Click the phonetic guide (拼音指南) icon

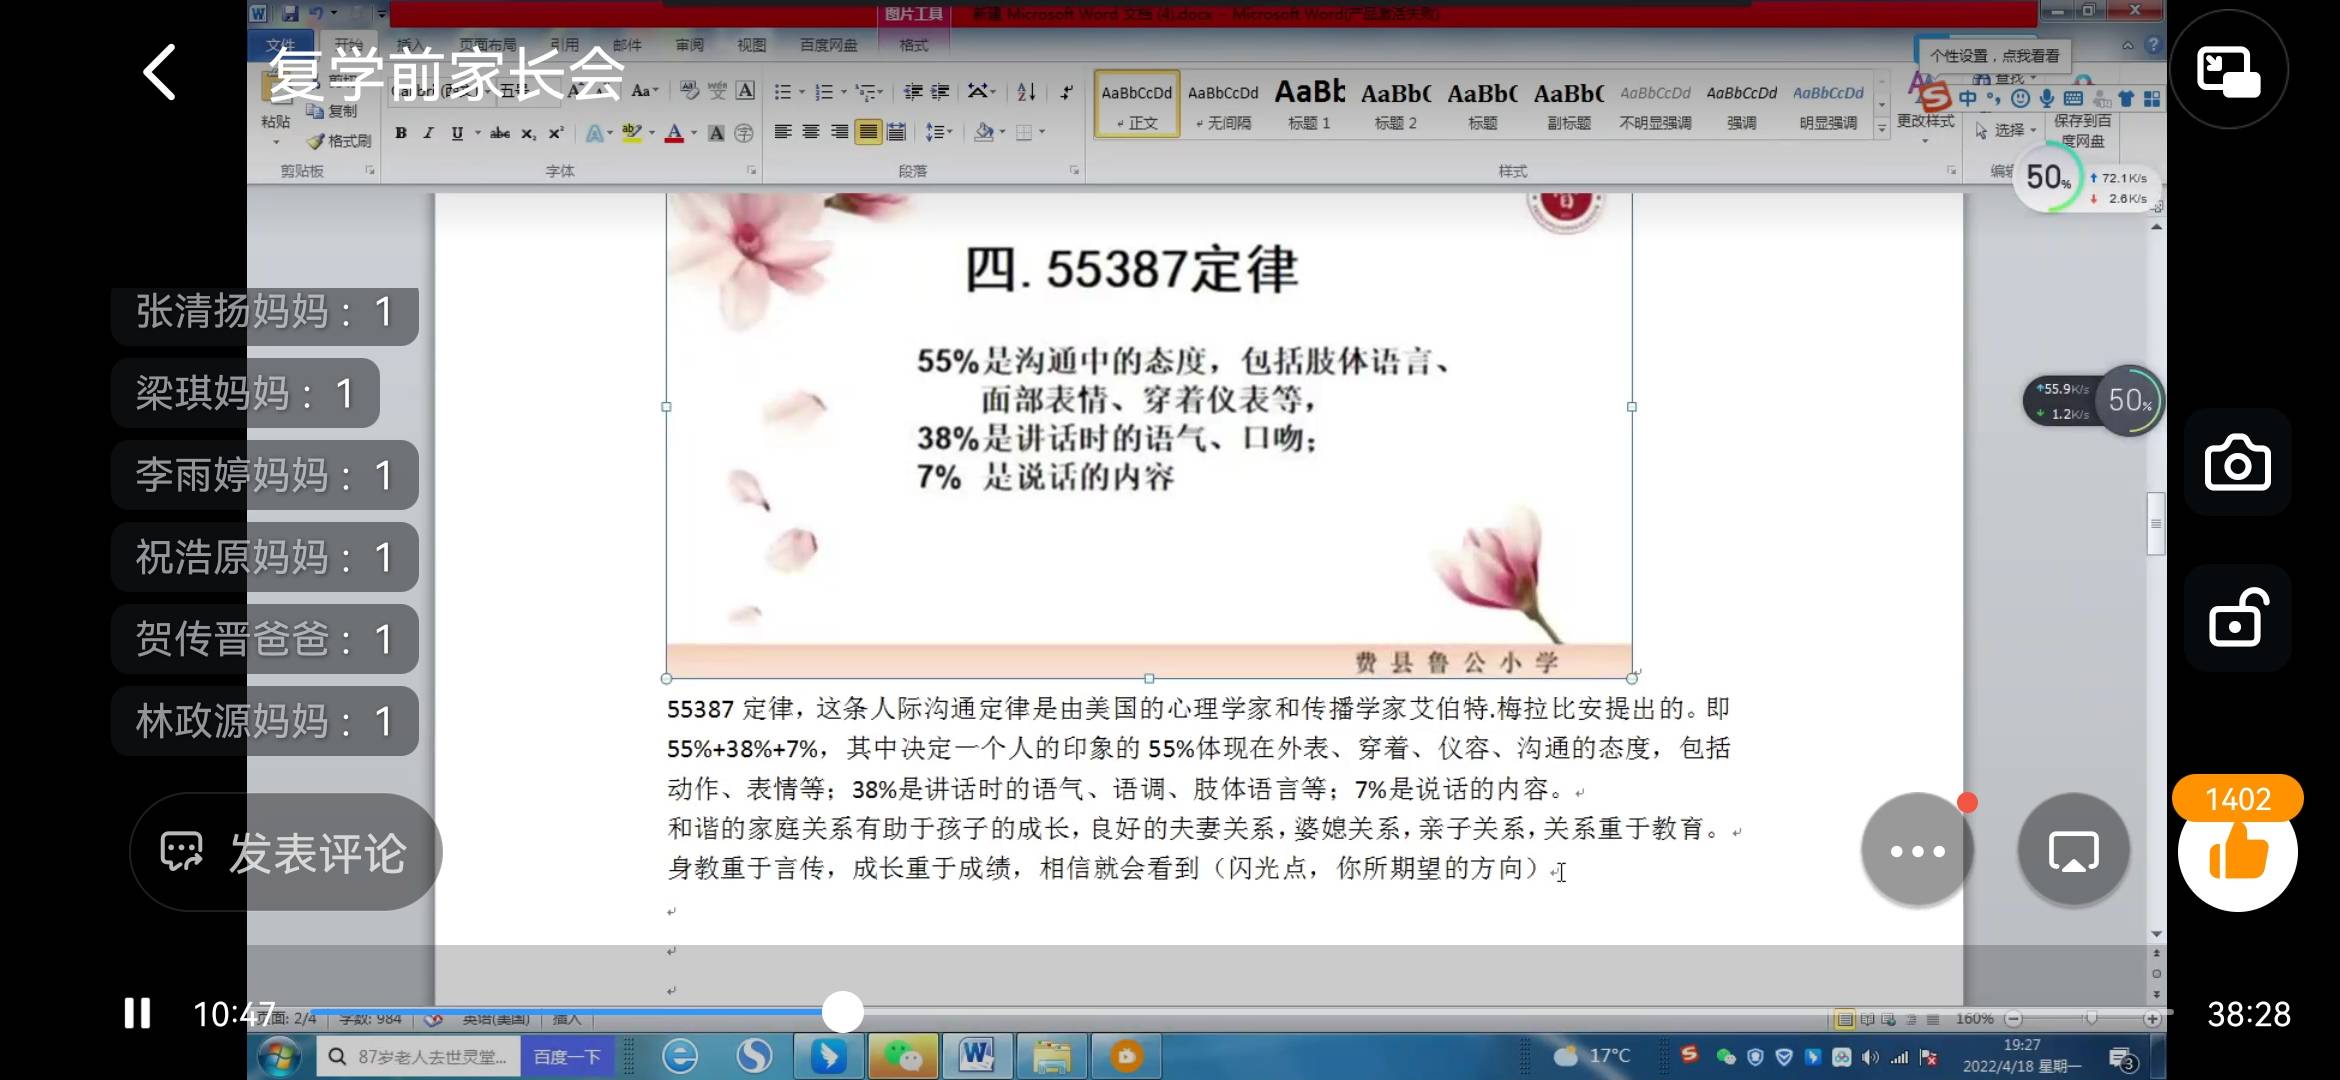717,90
